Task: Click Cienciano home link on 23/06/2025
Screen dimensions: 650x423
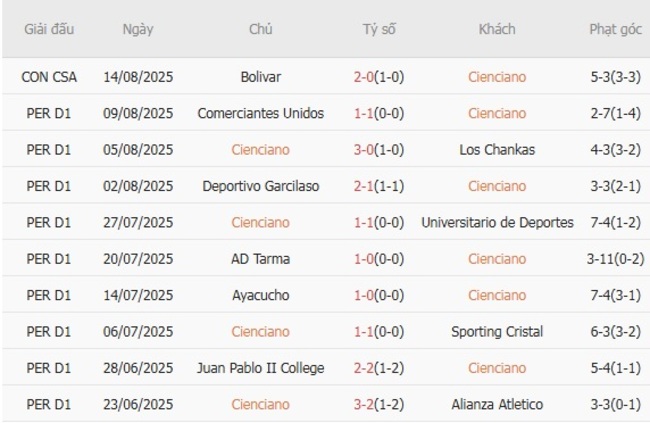Action: (260, 404)
